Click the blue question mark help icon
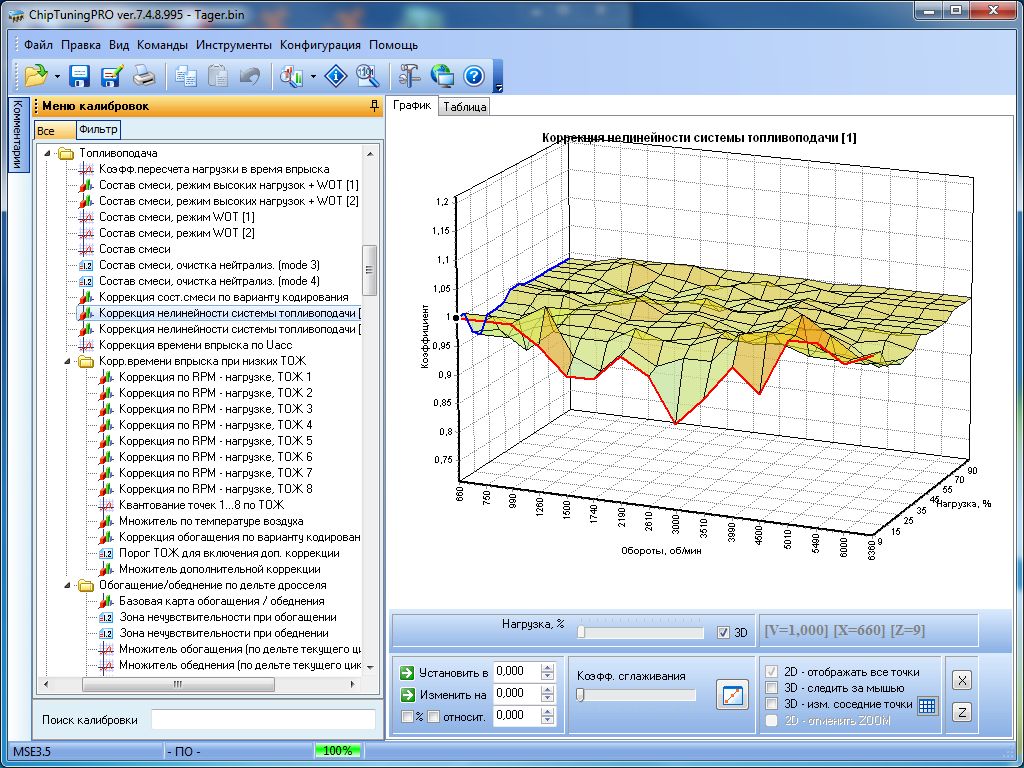Viewport: 1024px width, 768px height. (x=474, y=76)
